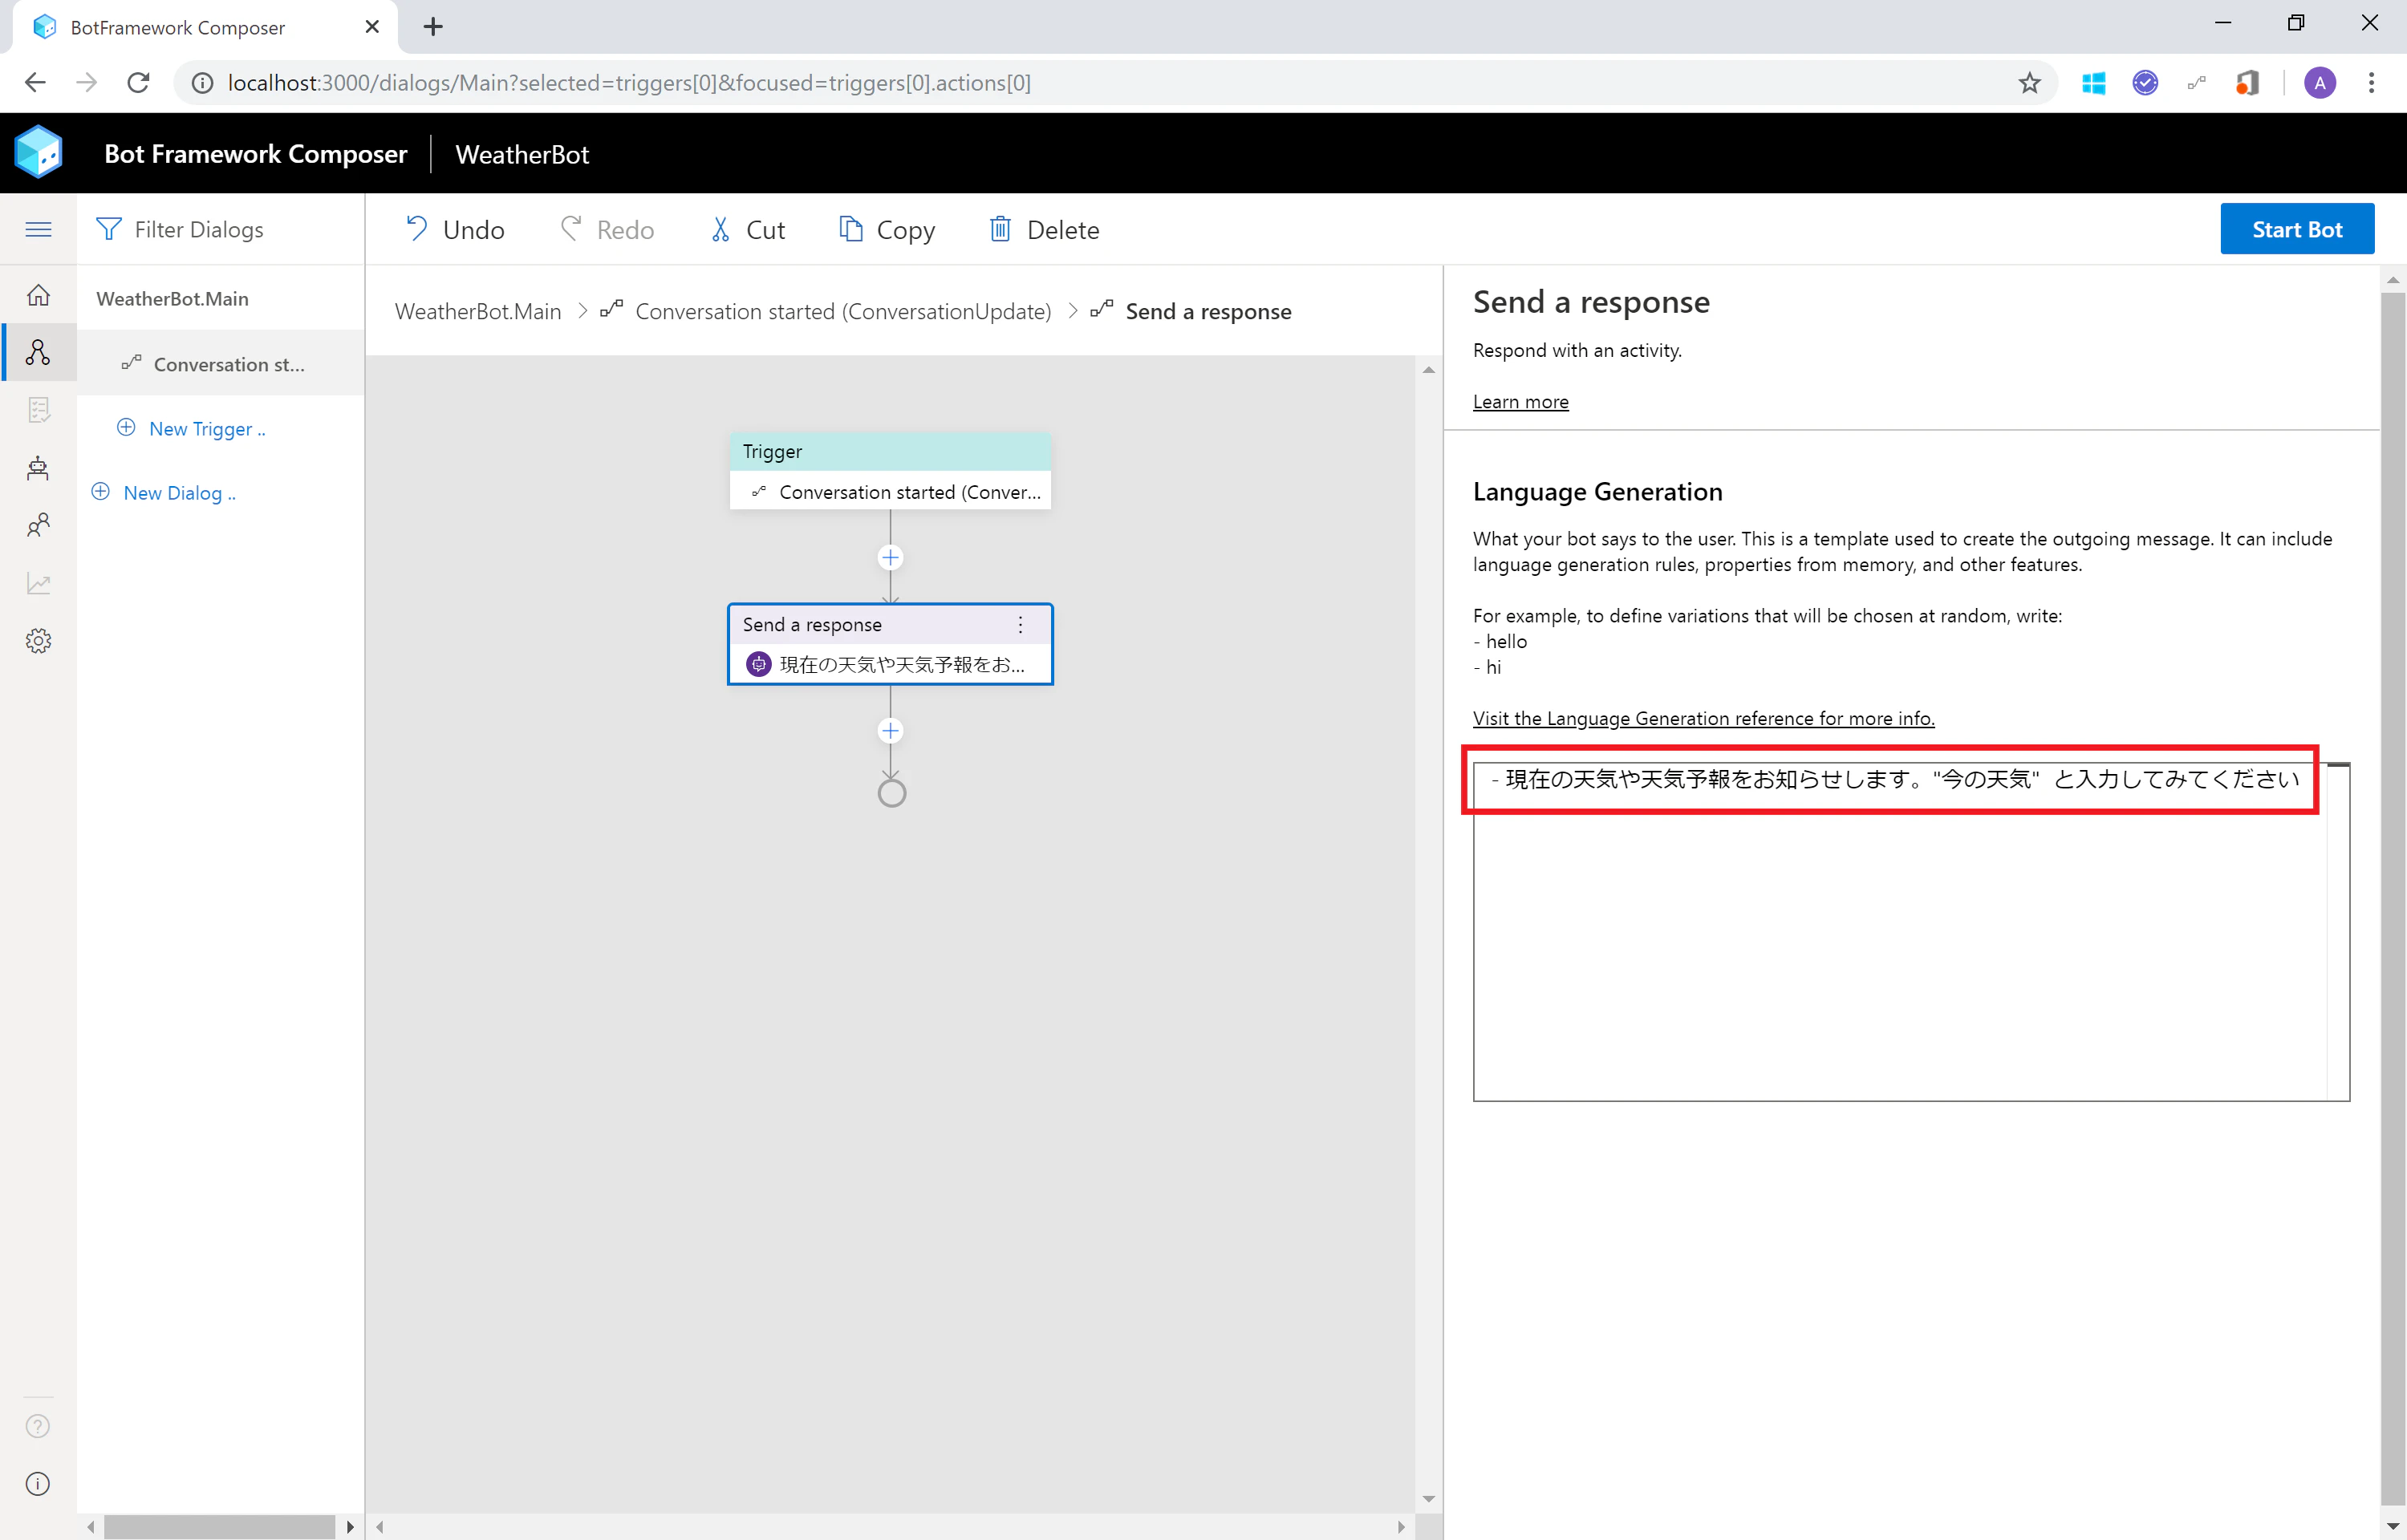Start the bot with the Start Bot button

tap(2297, 229)
